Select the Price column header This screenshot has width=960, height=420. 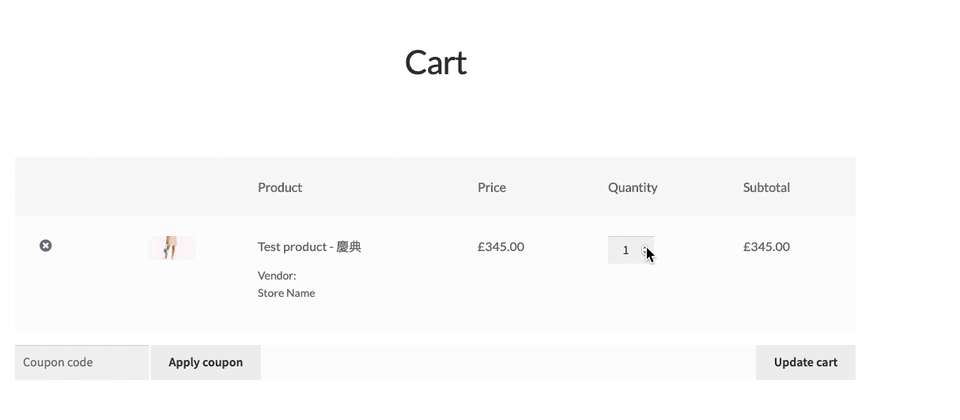(492, 187)
